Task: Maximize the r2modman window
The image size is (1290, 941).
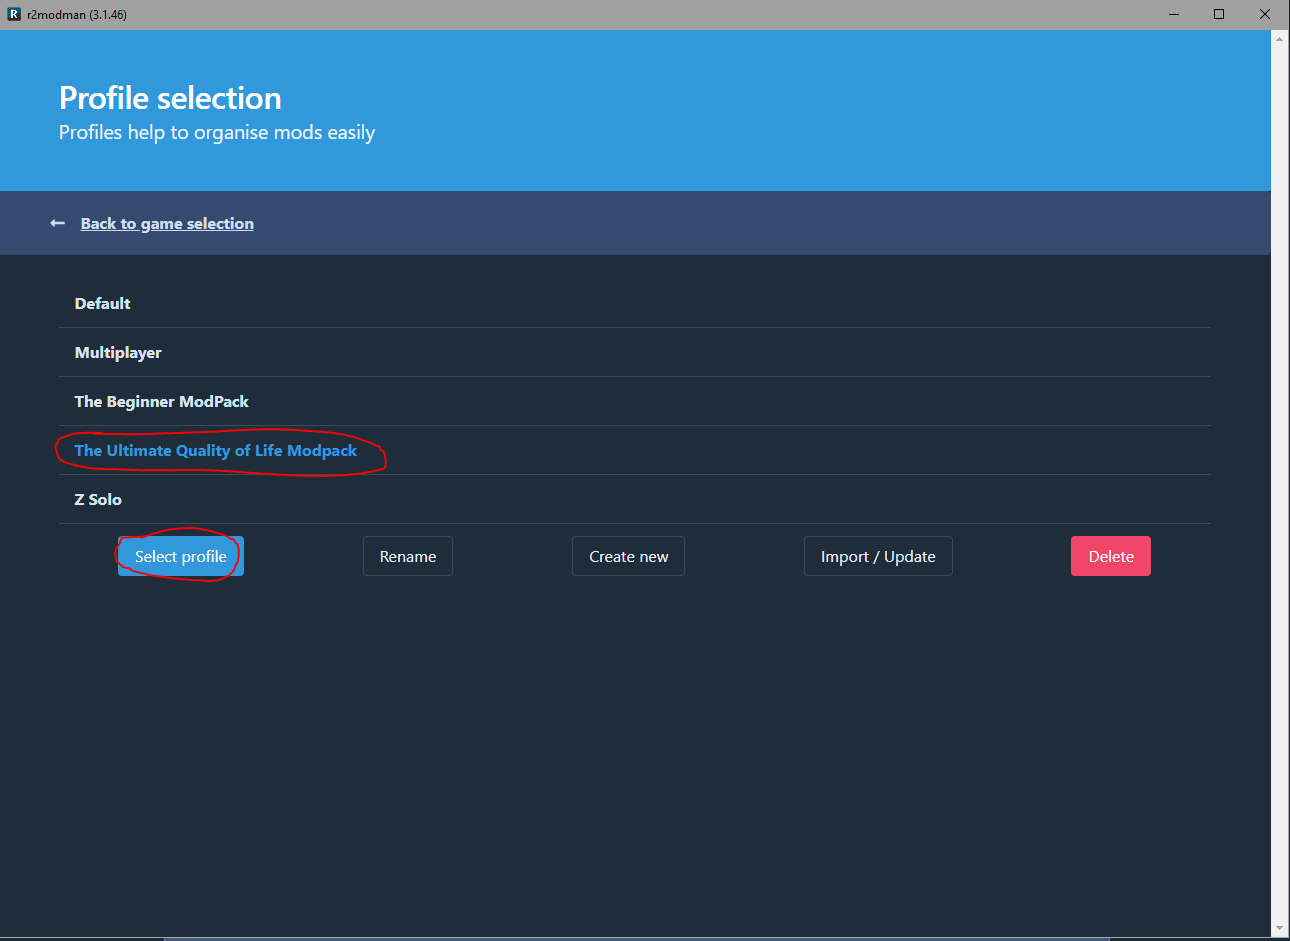Action: pyautogui.click(x=1219, y=14)
